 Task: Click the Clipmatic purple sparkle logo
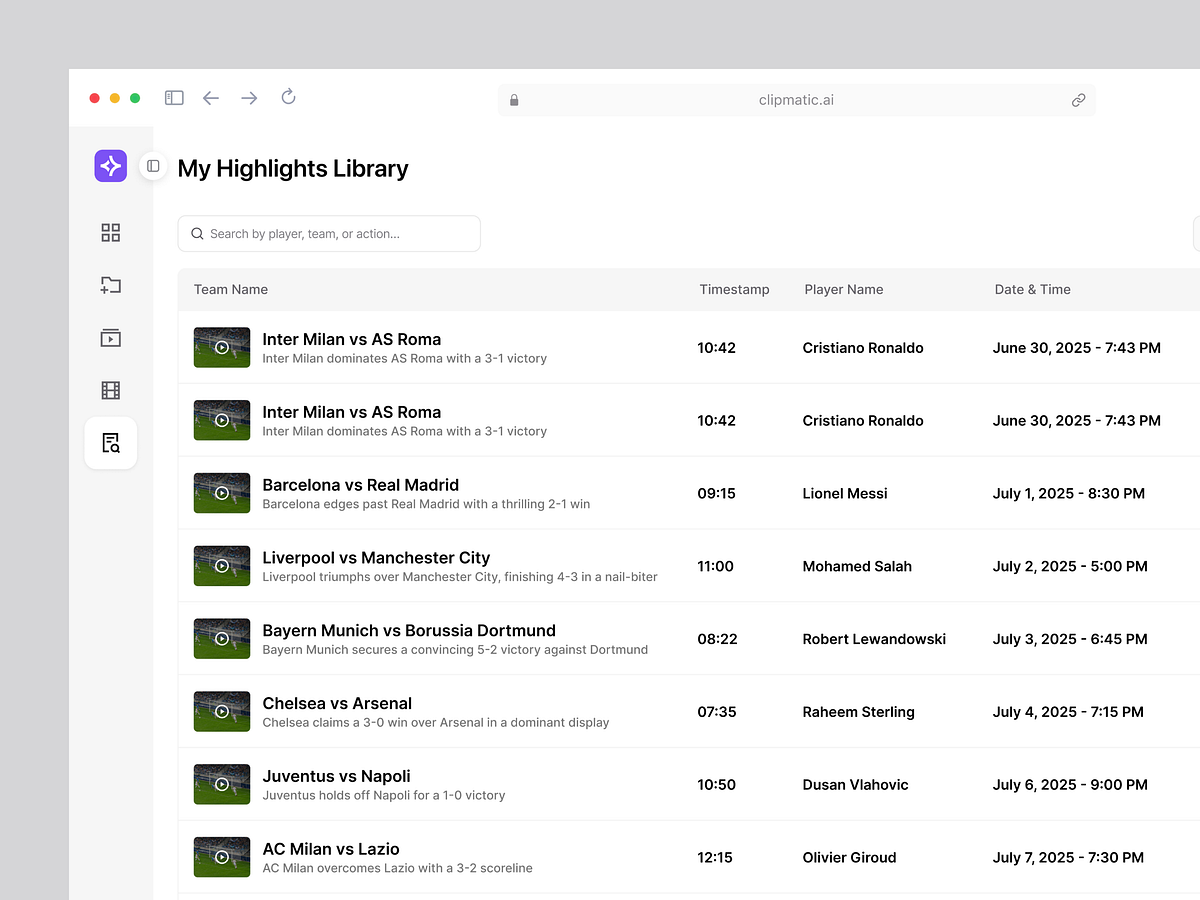(111, 166)
